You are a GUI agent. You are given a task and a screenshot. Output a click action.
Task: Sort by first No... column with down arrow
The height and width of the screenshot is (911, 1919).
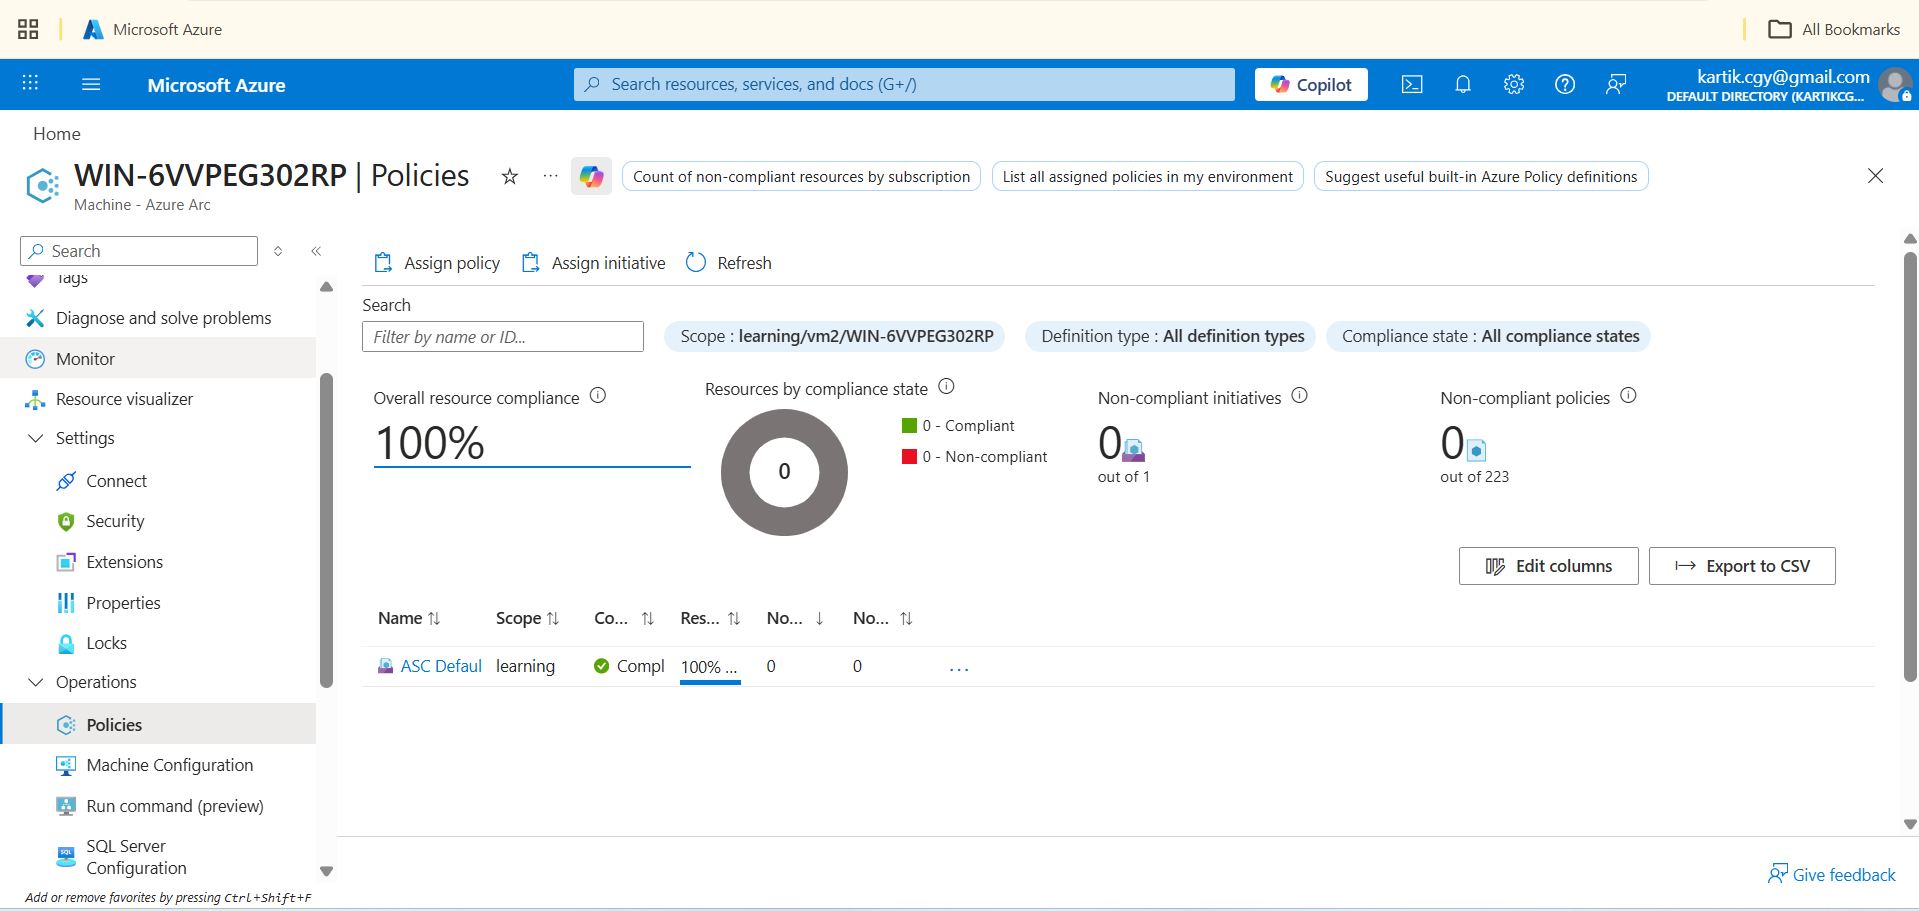point(795,618)
